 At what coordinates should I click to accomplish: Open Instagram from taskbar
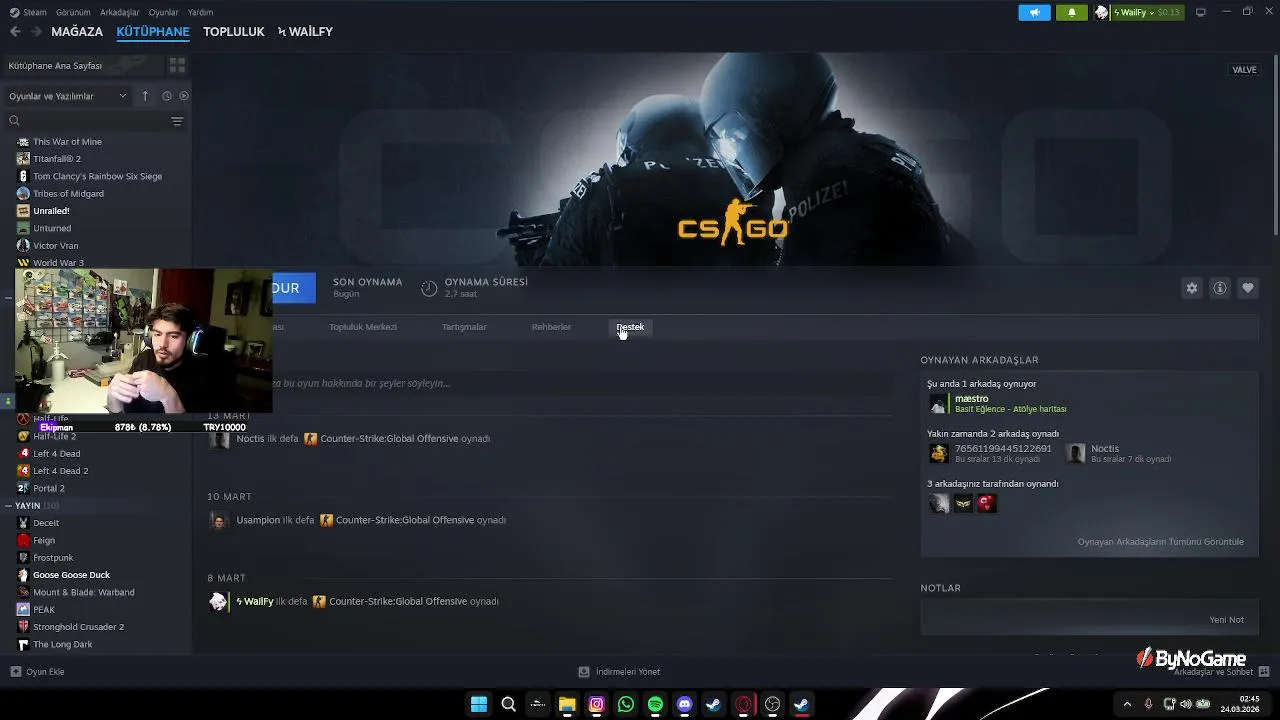coord(597,704)
